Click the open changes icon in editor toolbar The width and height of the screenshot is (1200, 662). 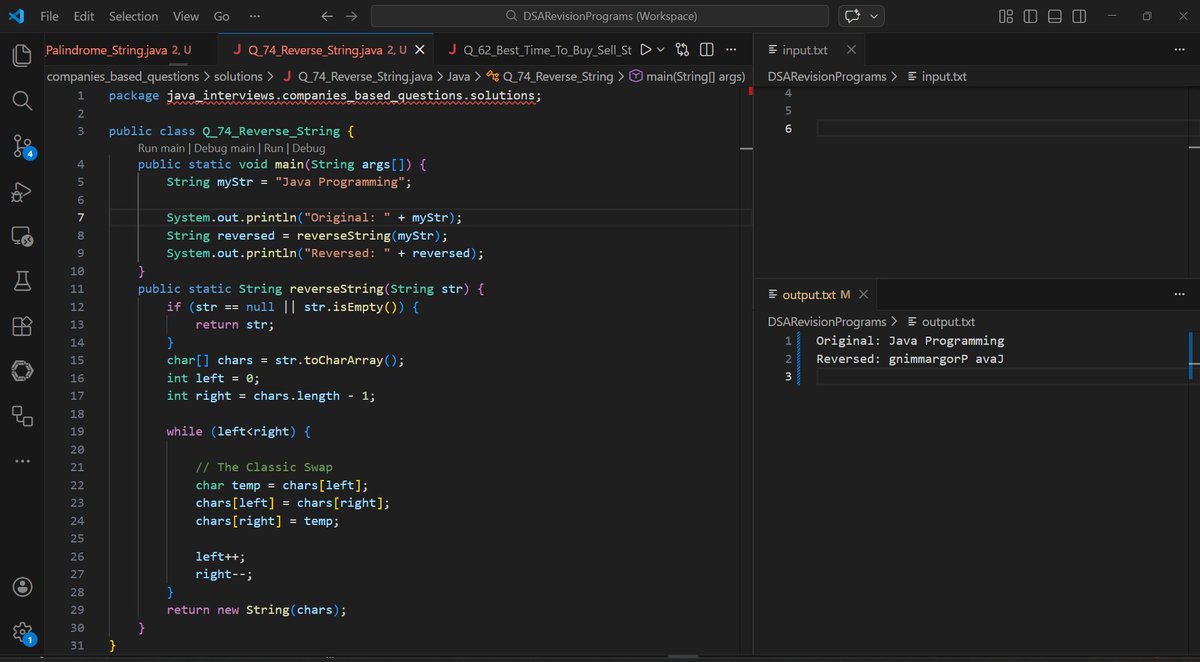(683, 50)
